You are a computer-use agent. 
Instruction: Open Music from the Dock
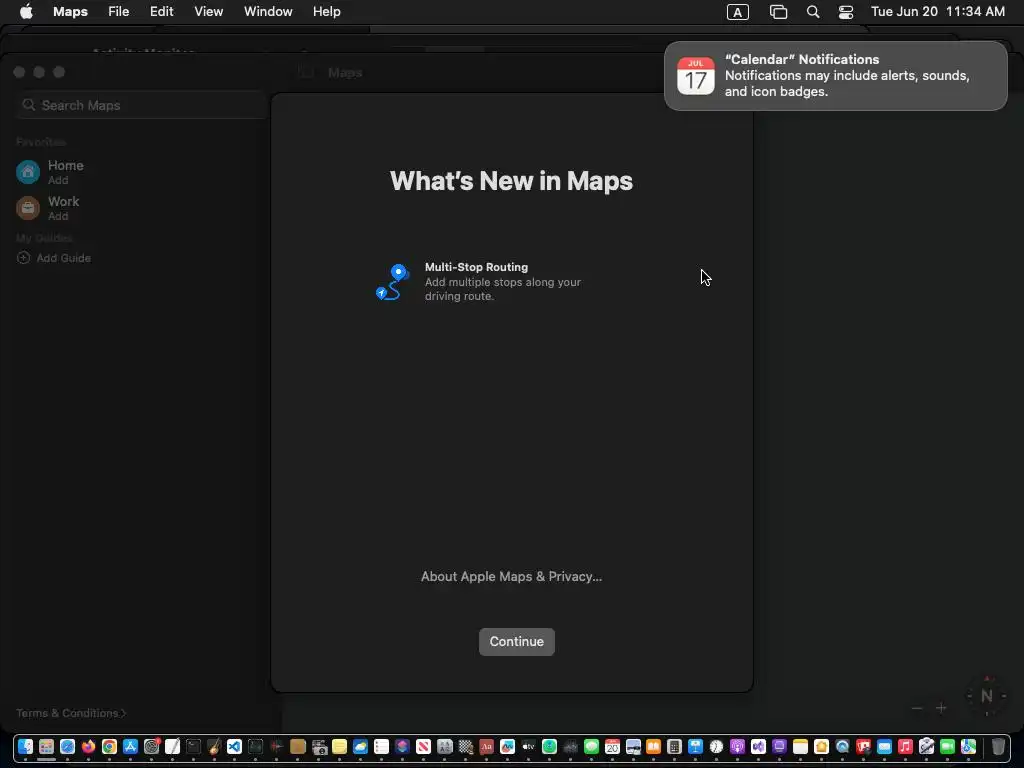pyautogui.click(x=905, y=746)
